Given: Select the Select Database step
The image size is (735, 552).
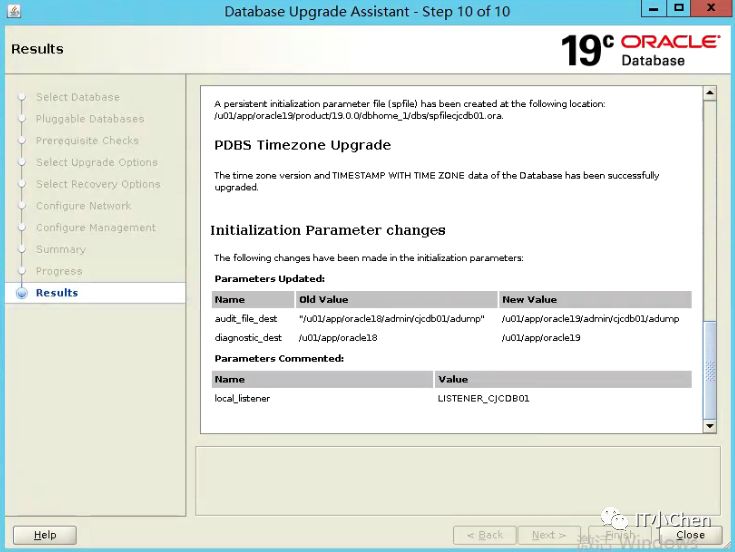Looking at the screenshot, I should 78,97.
